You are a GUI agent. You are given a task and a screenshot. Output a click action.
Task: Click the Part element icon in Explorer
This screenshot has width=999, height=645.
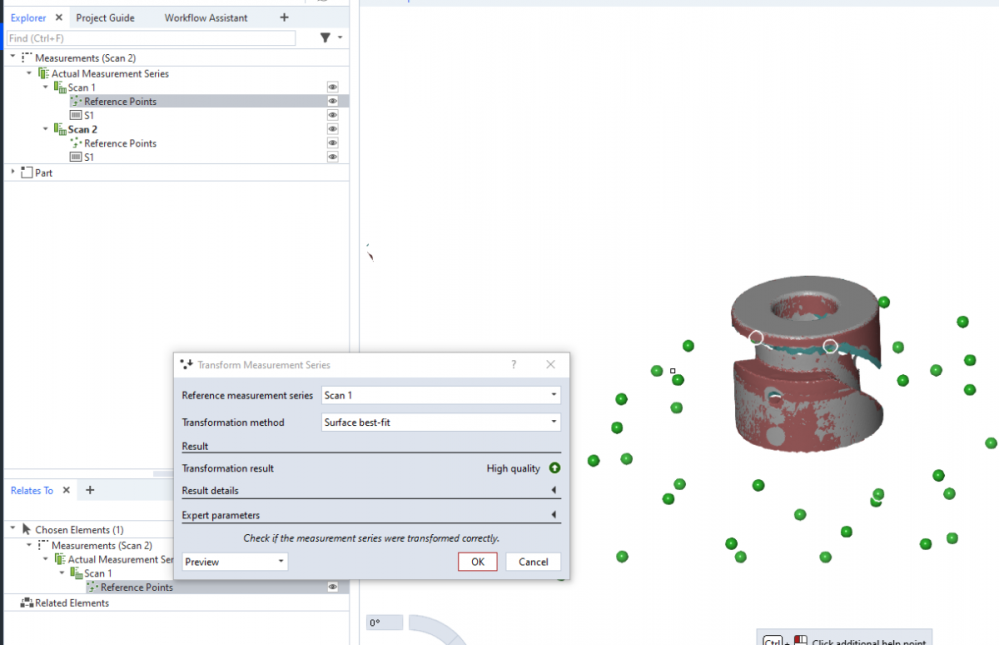click(x=26, y=173)
